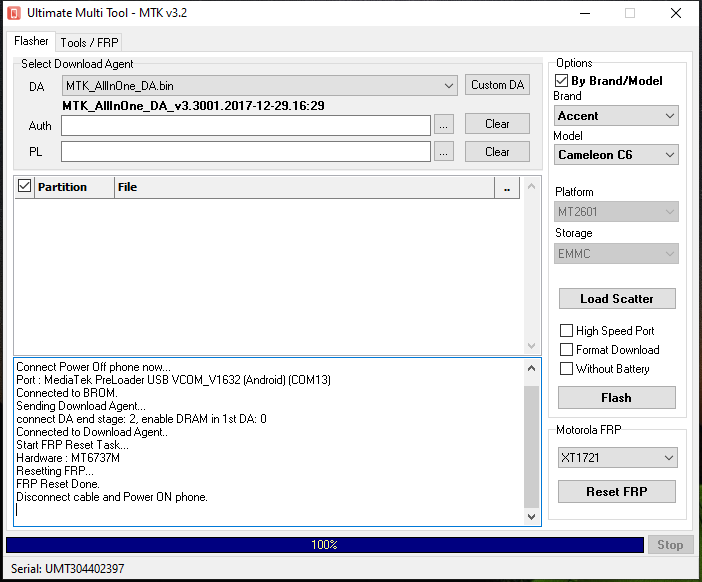Click the 'FRP Reset Done.' log line
This screenshot has height=582, width=702.
point(58,484)
